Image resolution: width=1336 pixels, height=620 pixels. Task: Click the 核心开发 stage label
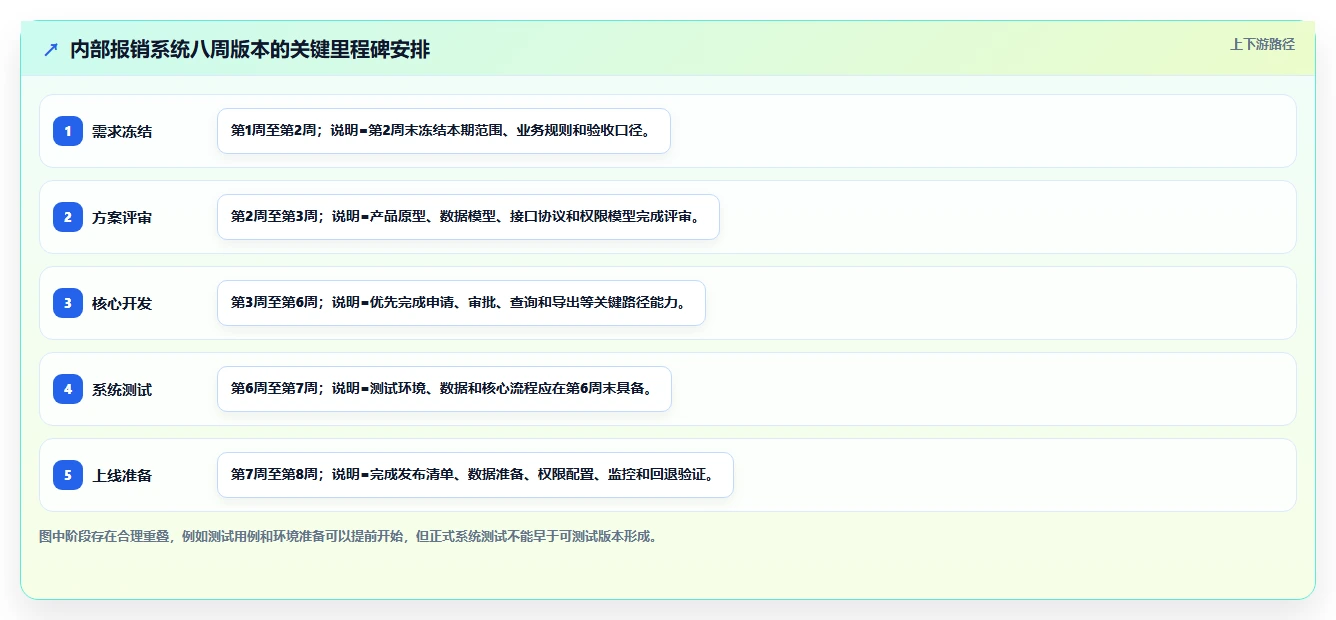(122, 303)
